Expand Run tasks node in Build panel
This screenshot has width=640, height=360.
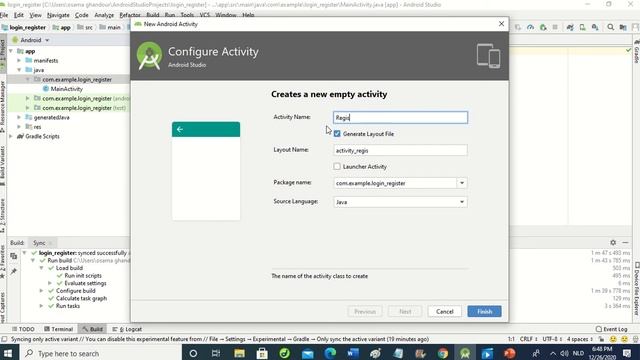pos(41,306)
